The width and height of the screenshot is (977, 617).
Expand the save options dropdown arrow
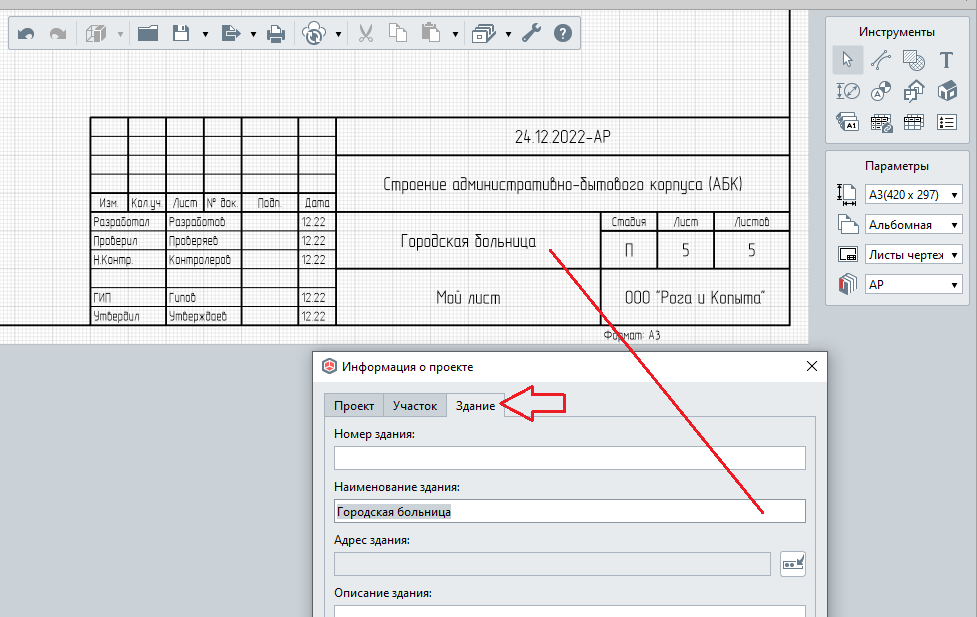[205, 34]
